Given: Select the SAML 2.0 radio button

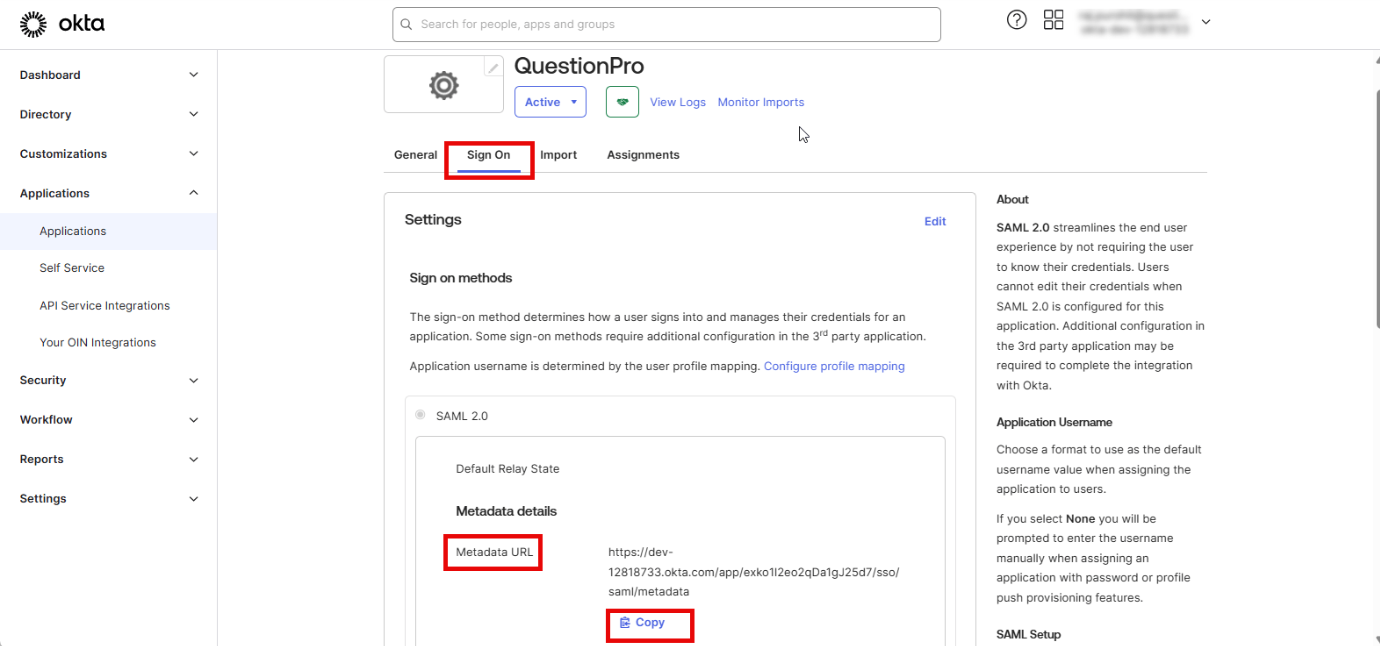Looking at the screenshot, I should pos(420,414).
